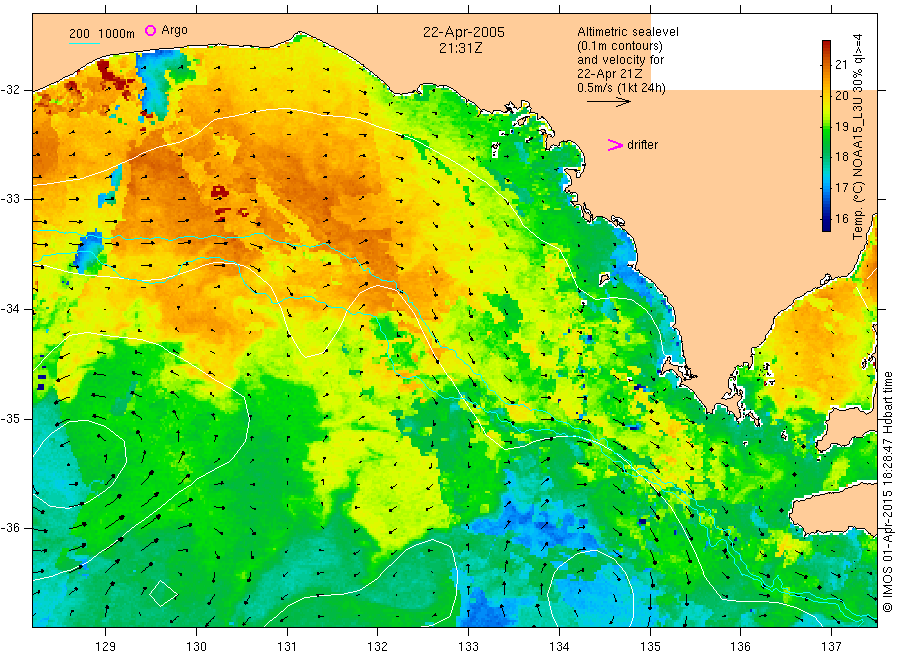Click the latitude label -35
This screenshot has height=660, width=900.
[11, 419]
